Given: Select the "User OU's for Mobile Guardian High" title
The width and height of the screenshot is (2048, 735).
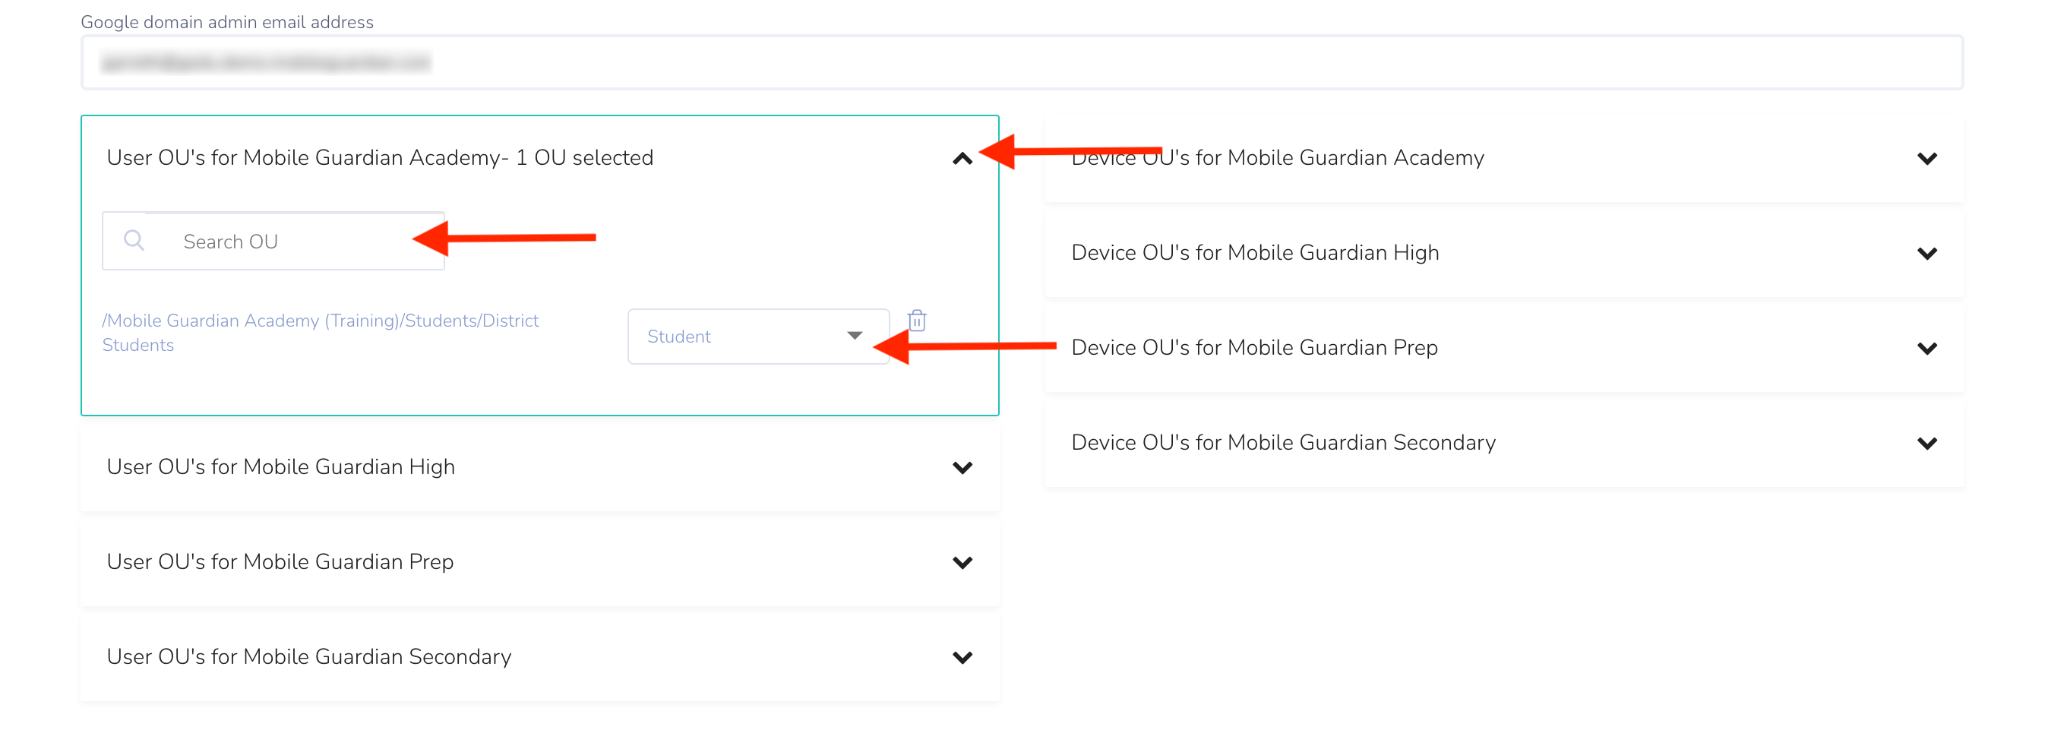Looking at the screenshot, I should pos(281,467).
